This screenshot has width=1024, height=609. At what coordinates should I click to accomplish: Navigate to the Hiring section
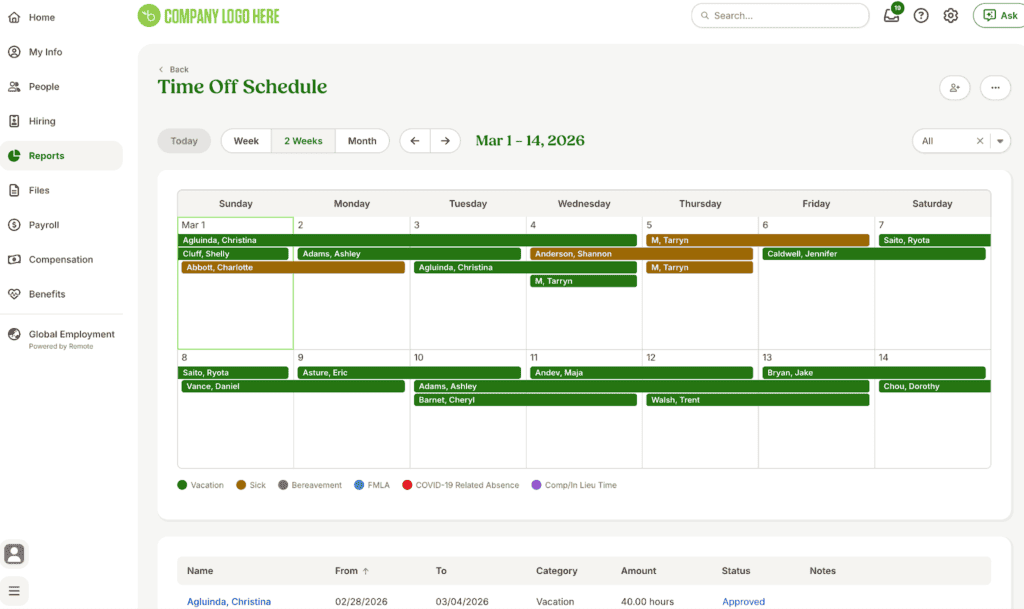click(x=42, y=120)
